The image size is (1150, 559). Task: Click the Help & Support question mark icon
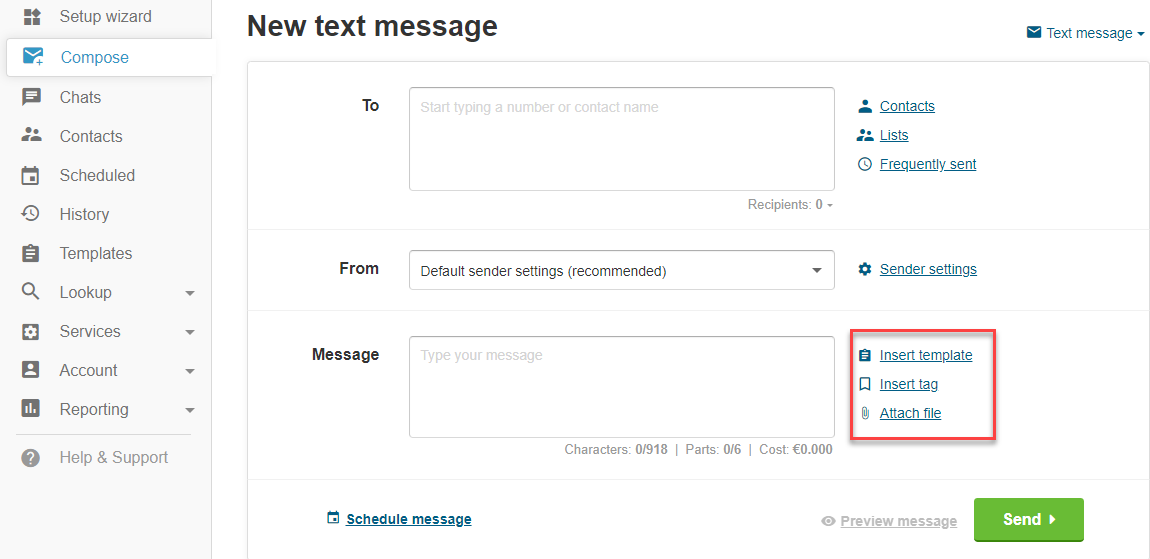tap(31, 458)
